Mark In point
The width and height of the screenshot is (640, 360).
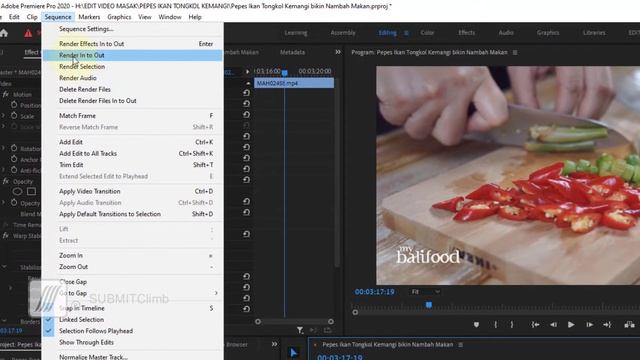(496, 325)
